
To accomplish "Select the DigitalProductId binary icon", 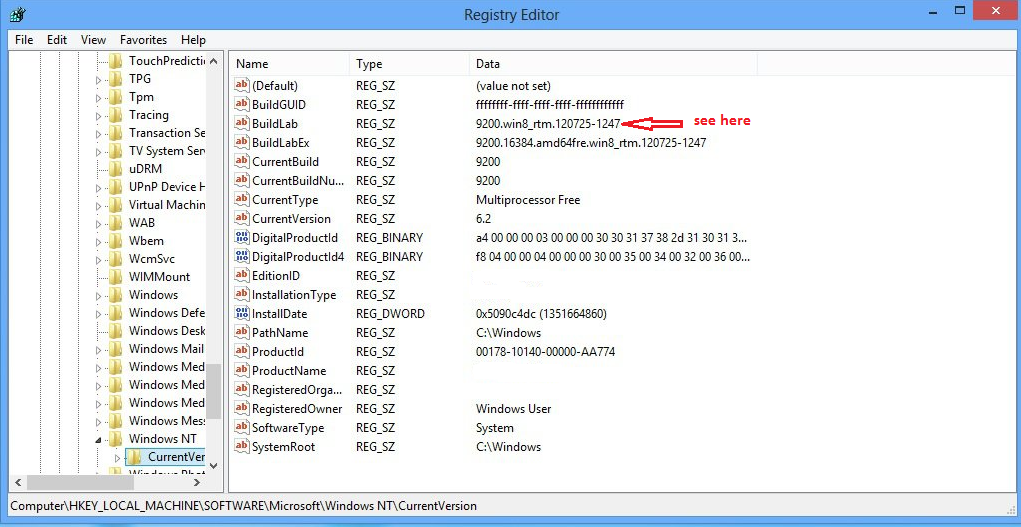I will click(242, 237).
